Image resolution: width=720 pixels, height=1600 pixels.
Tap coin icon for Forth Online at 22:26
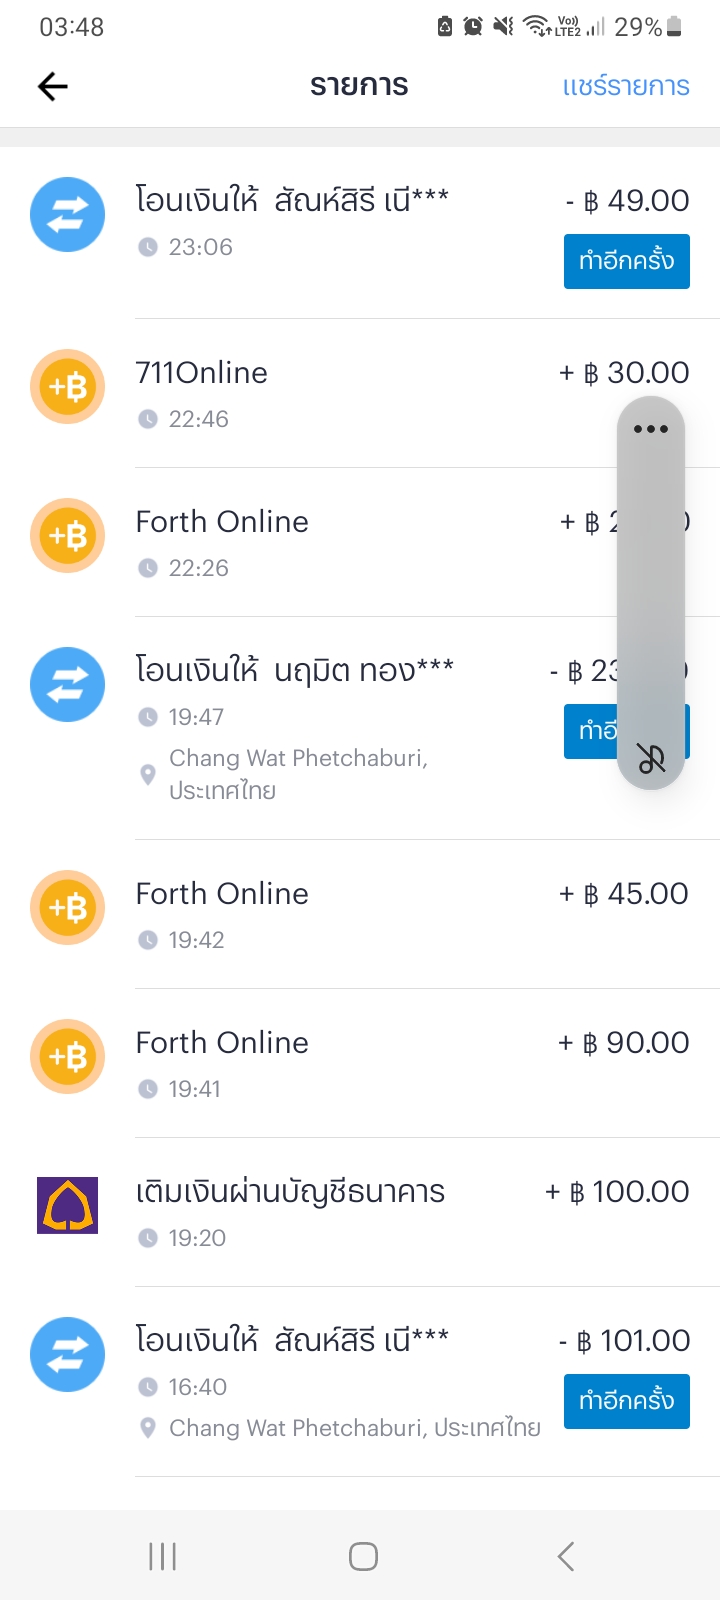[67, 535]
